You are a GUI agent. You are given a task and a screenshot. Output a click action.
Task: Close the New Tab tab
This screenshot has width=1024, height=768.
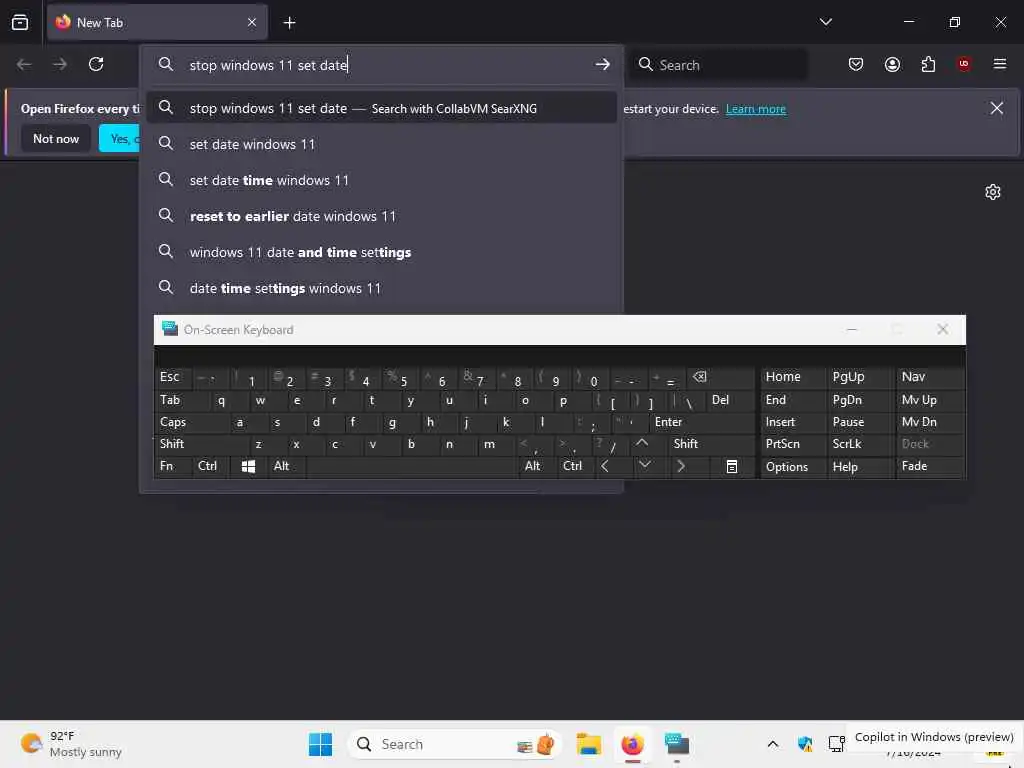252,22
